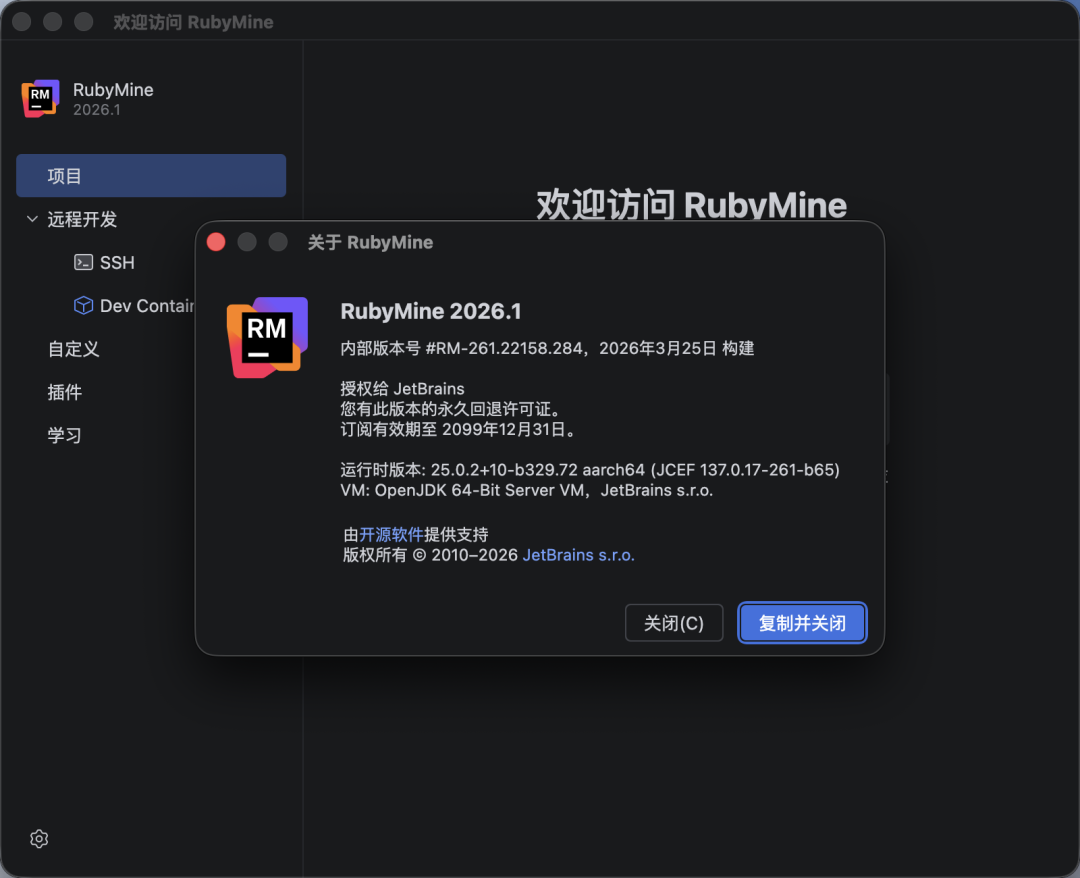Select the 远程开发 label in the sidebar
1080x878 pixels.
tap(82, 219)
